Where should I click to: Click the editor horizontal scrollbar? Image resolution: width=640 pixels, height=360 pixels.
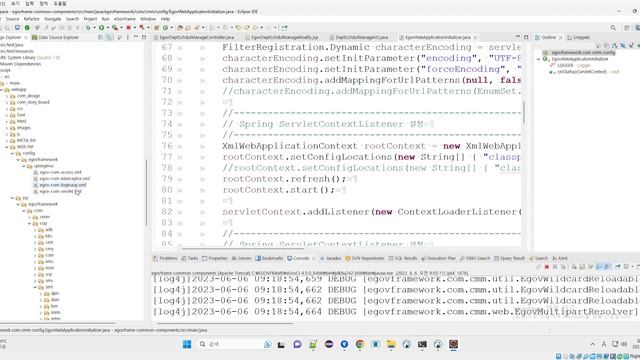pyautogui.click(x=243, y=248)
